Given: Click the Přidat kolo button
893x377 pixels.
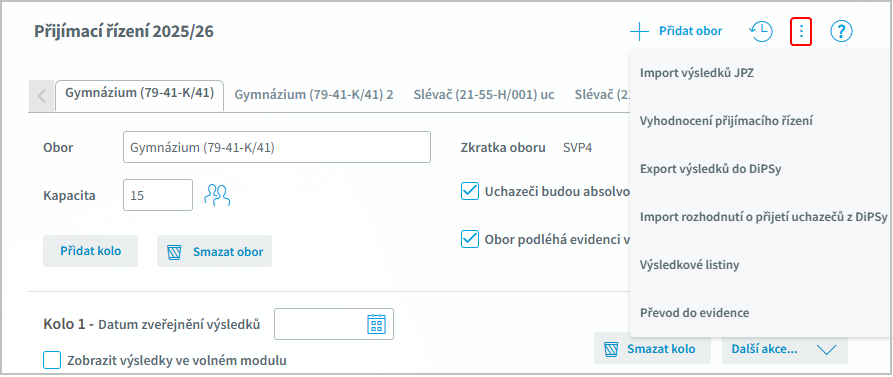Looking at the screenshot, I should coord(91,251).
